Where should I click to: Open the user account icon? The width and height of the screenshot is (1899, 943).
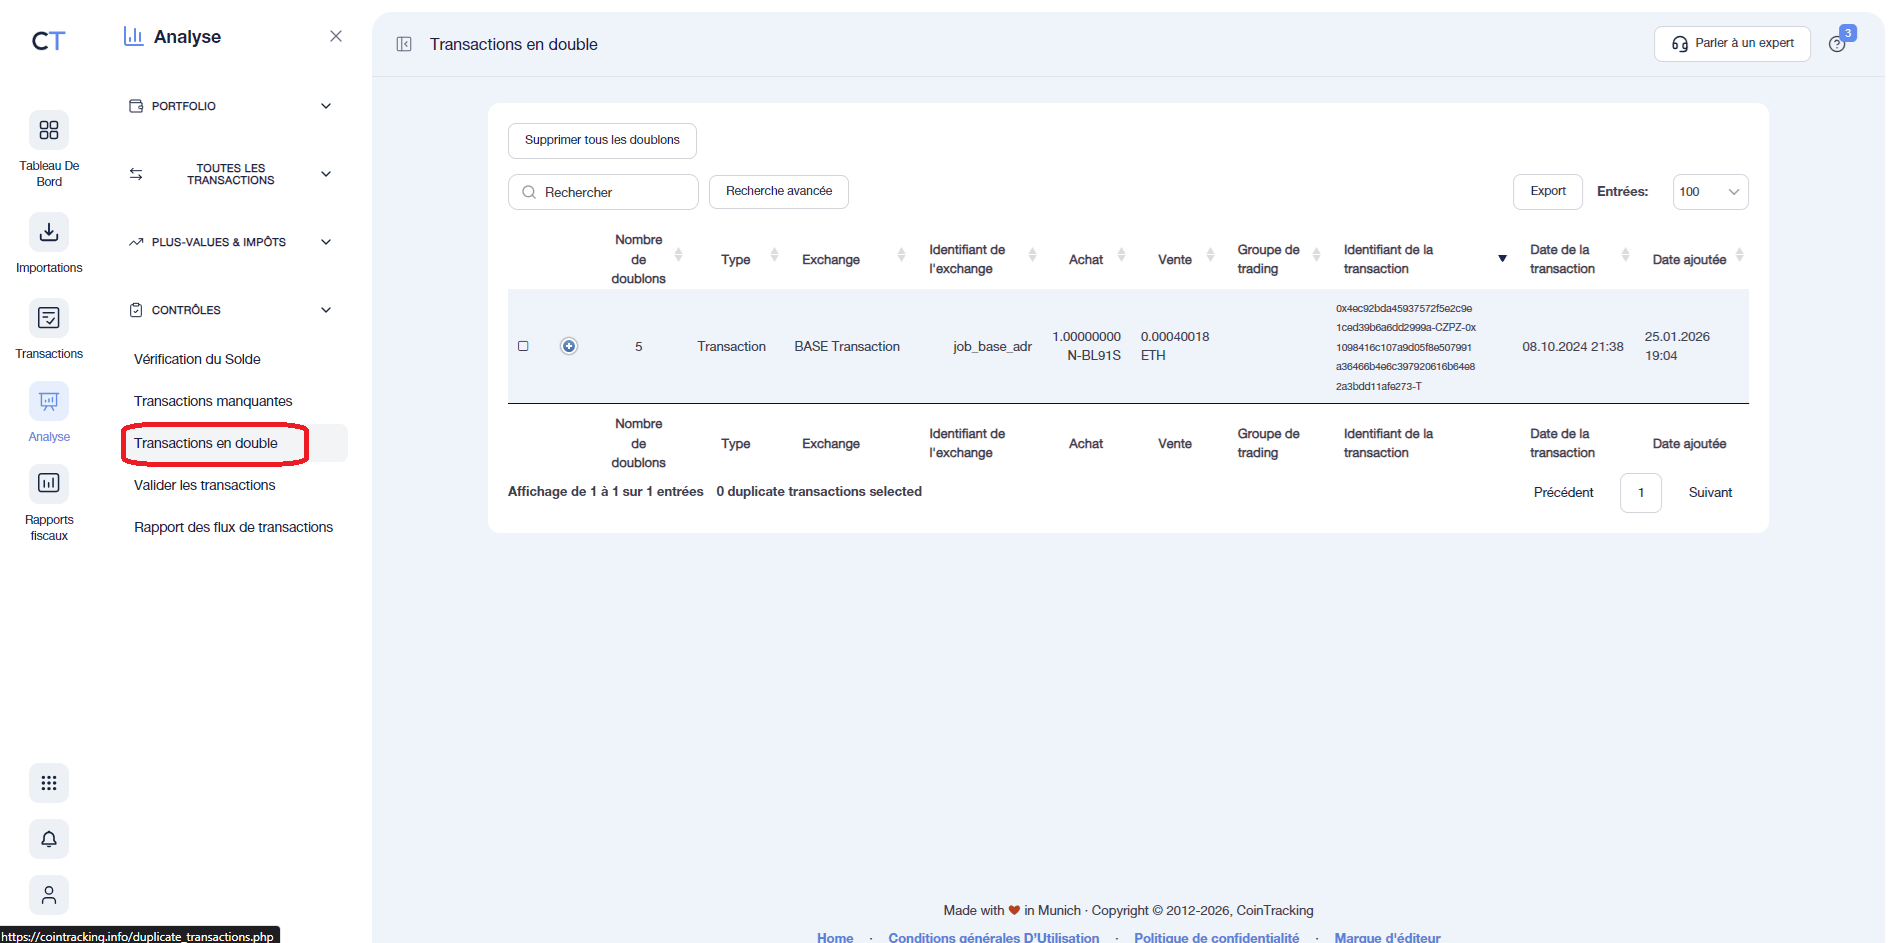click(48, 894)
